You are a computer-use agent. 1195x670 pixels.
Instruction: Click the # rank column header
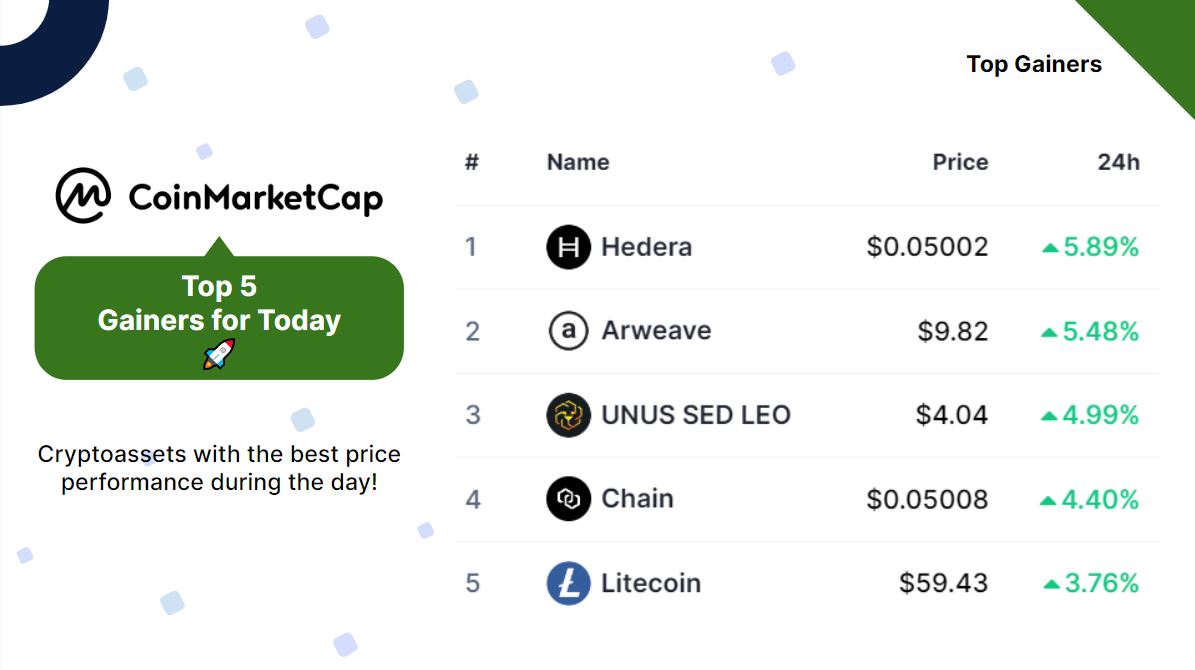point(472,162)
